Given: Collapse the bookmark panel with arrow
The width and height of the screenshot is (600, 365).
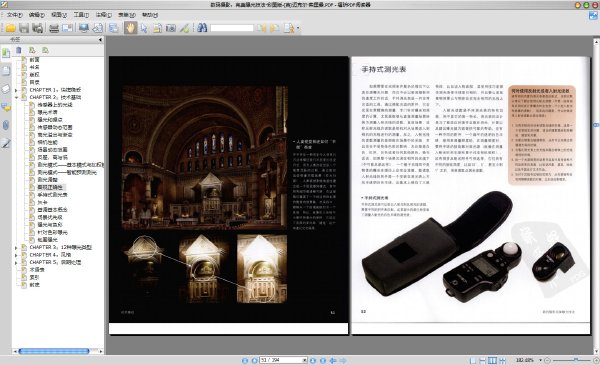Looking at the screenshot, I should click(100, 39).
